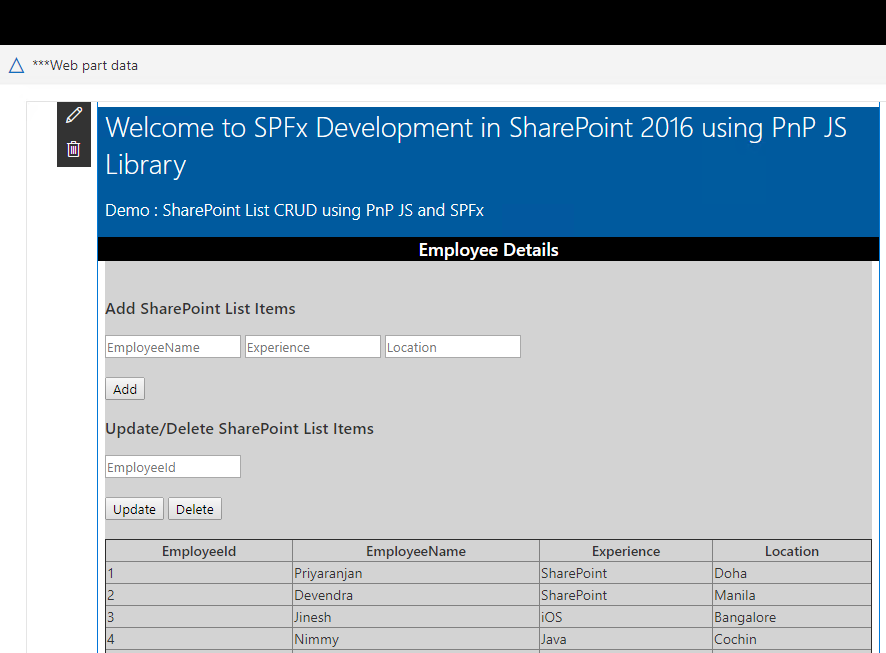Select the Devendra name cell
The height and width of the screenshot is (653, 886).
pos(416,595)
